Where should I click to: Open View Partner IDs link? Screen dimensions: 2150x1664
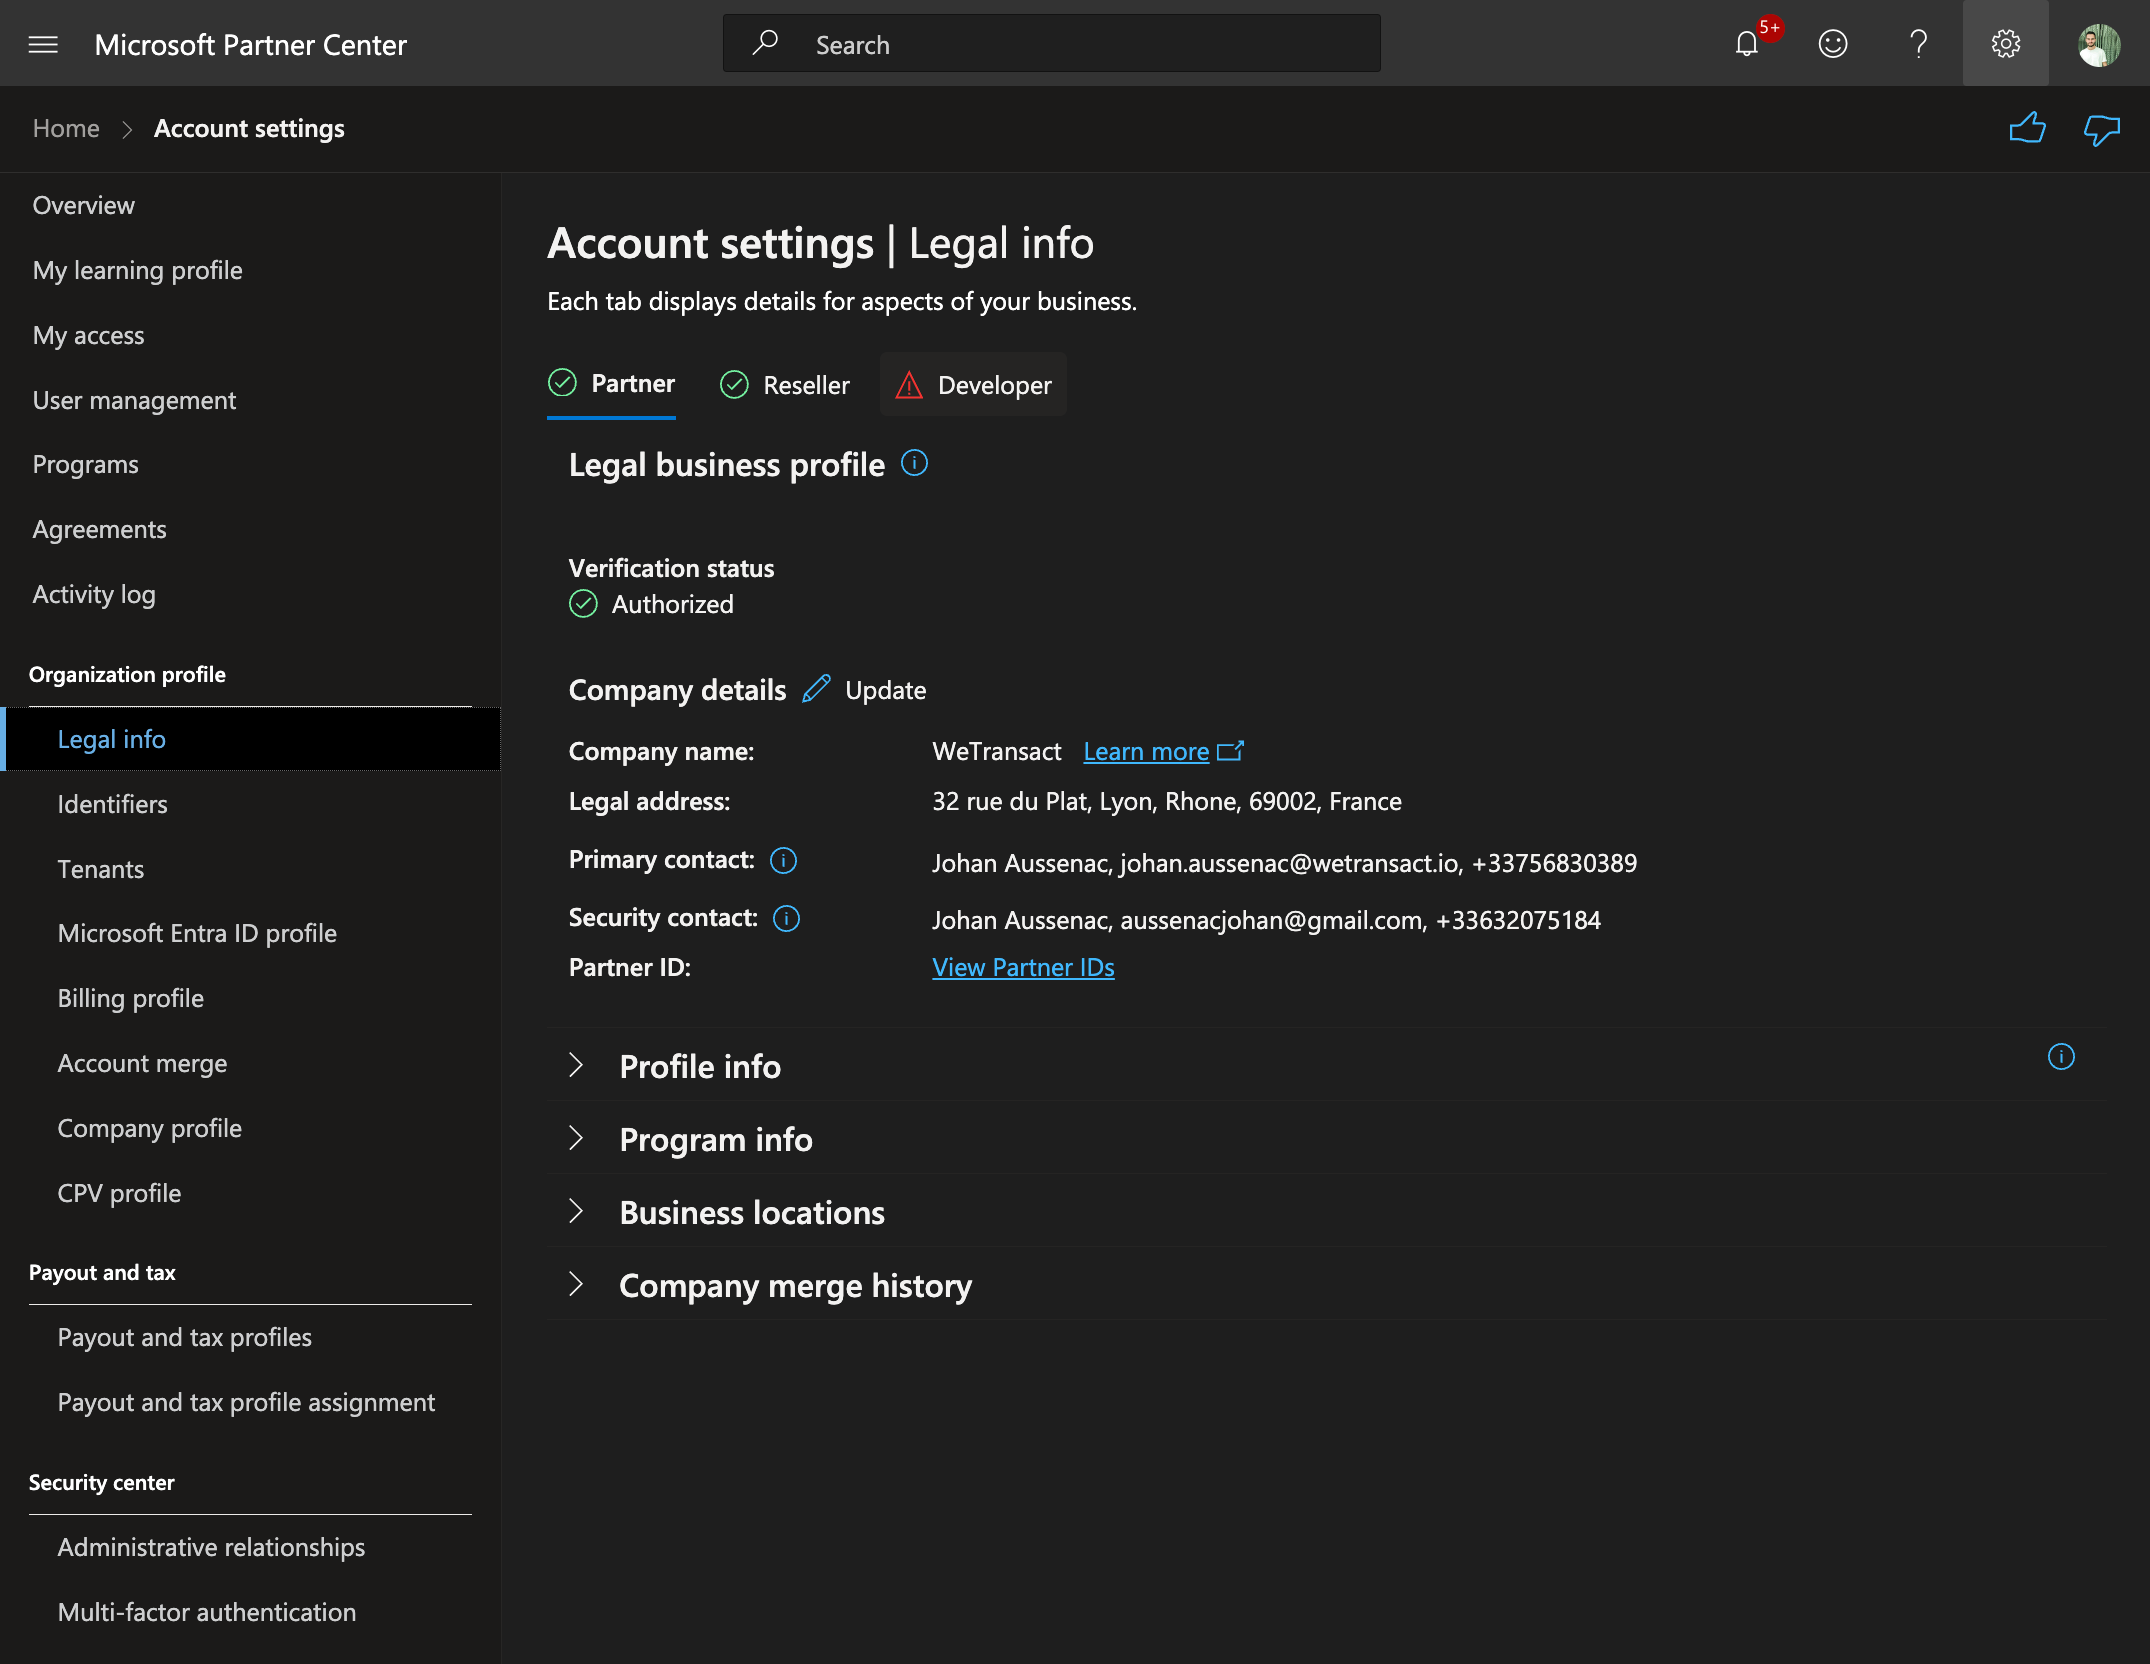click(x=1023, y=967)
